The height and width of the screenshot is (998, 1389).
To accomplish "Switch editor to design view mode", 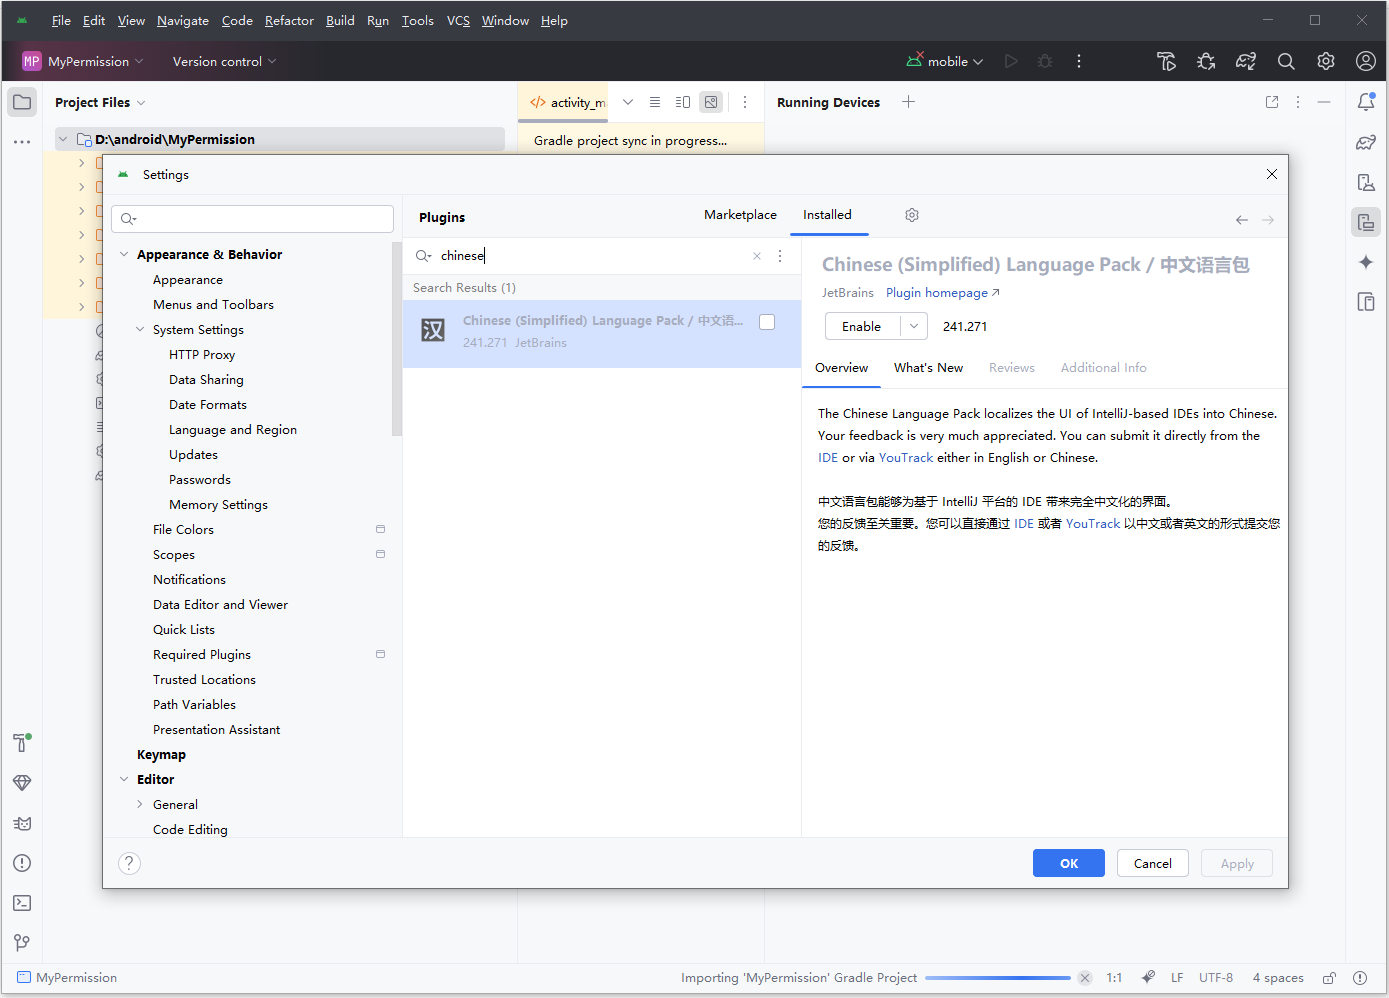I will point(711,102).
